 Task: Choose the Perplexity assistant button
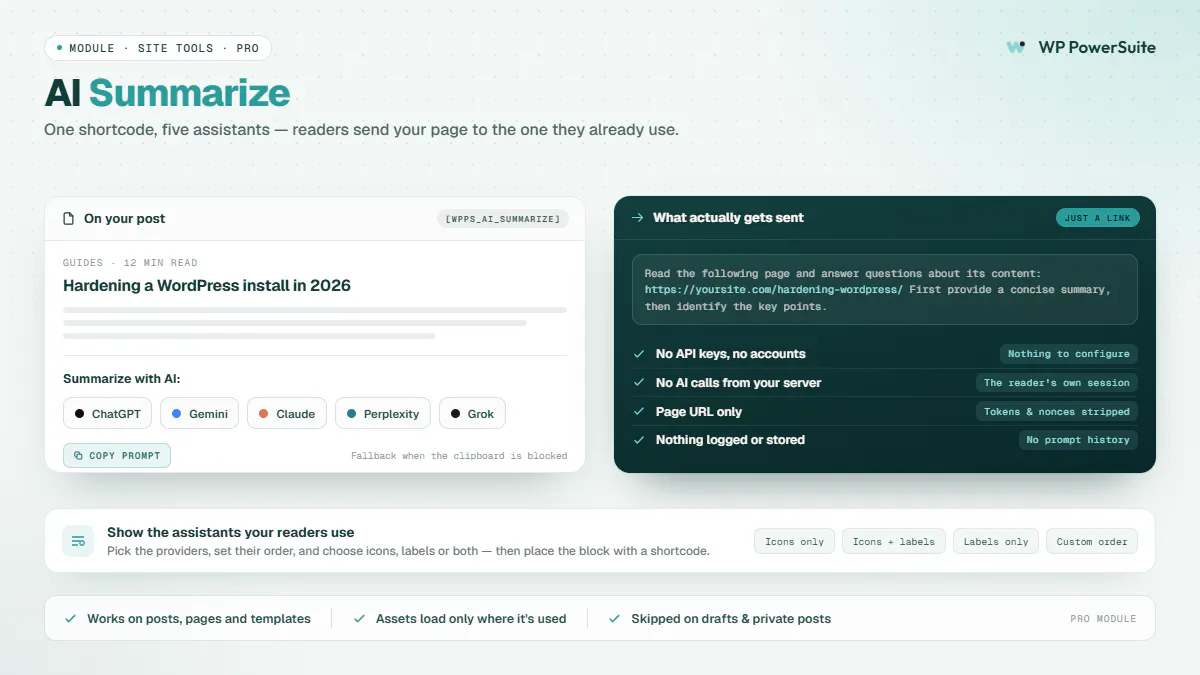point(383,413)
